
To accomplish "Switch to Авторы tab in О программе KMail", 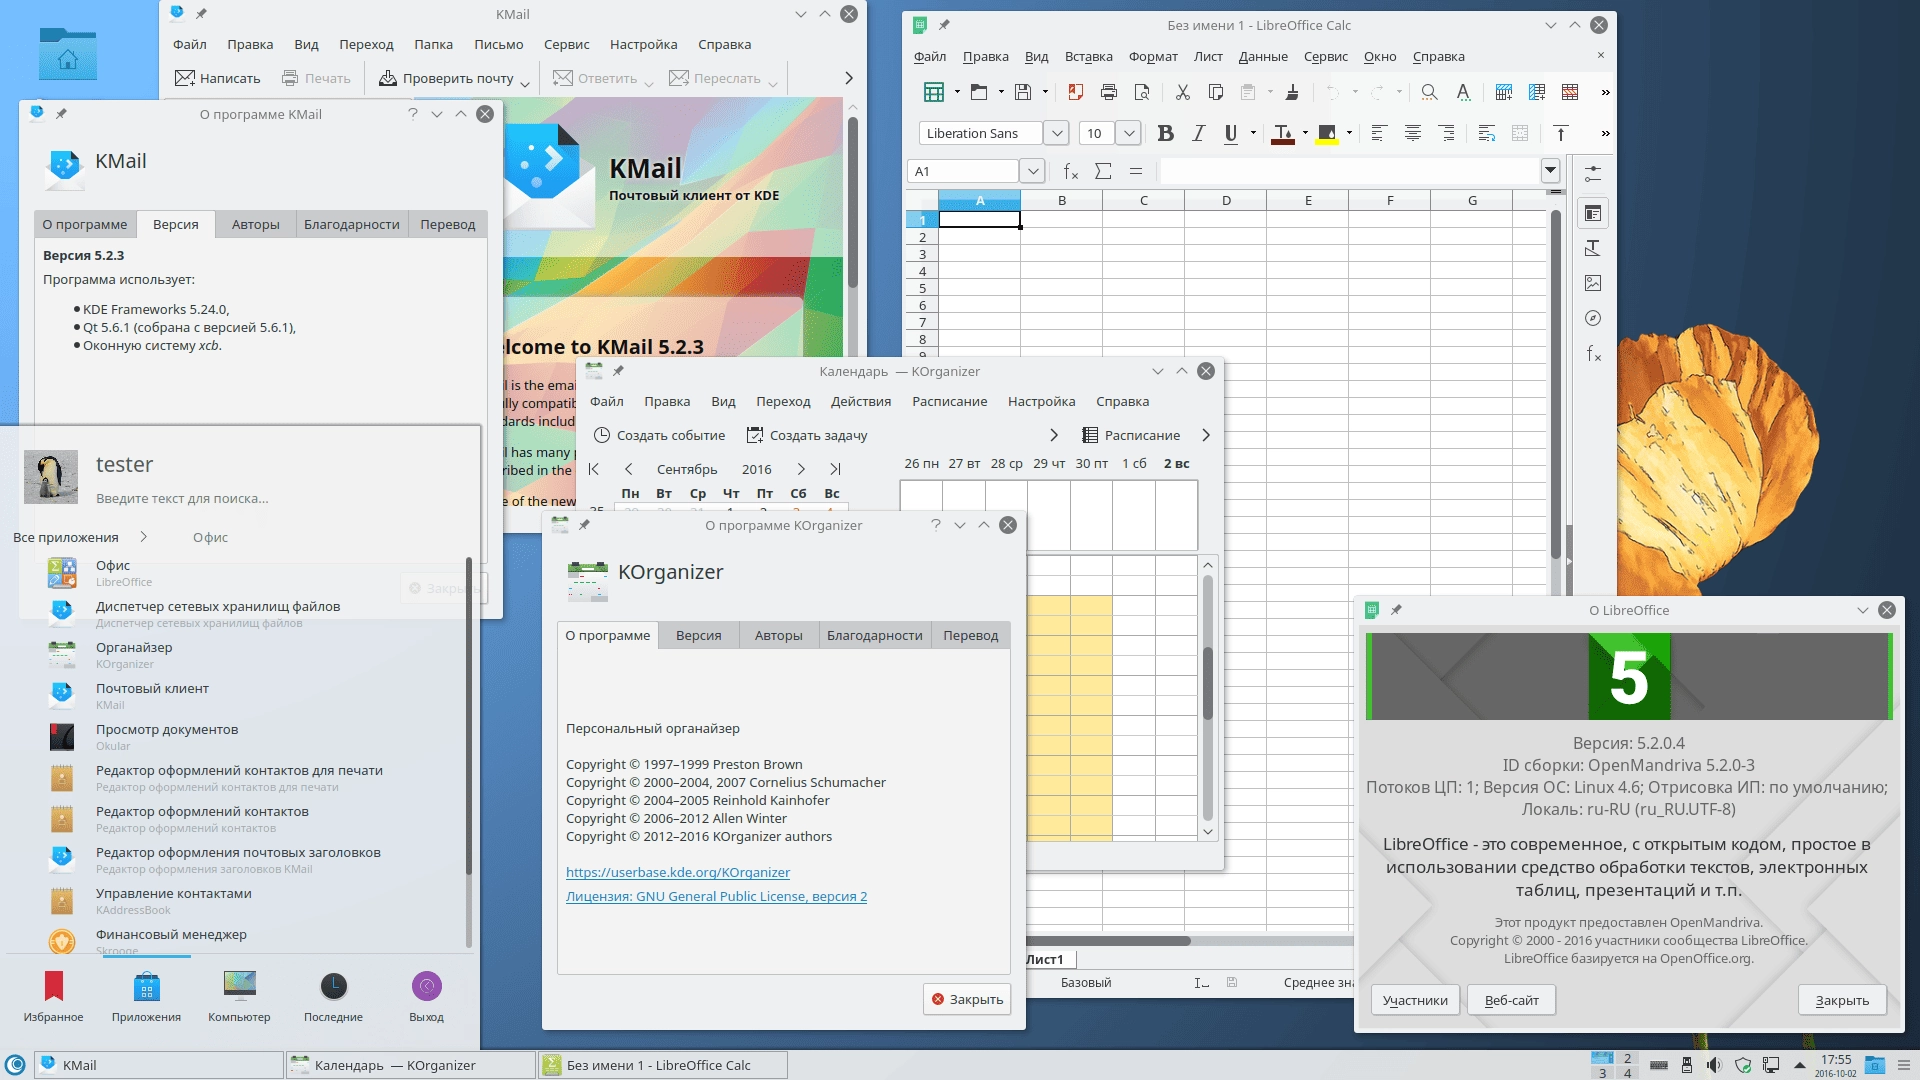I will (x=255, y=224).
